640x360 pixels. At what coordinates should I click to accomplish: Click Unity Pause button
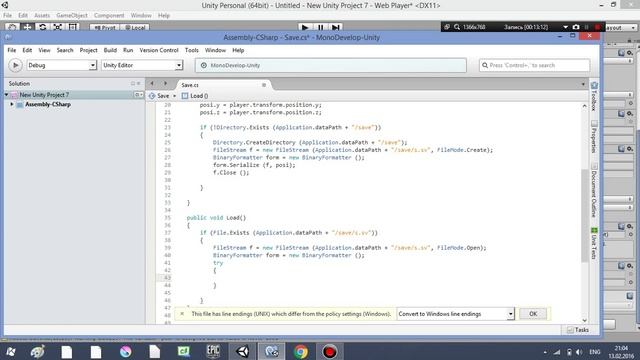pyautogui.click(x=320, y=27)
